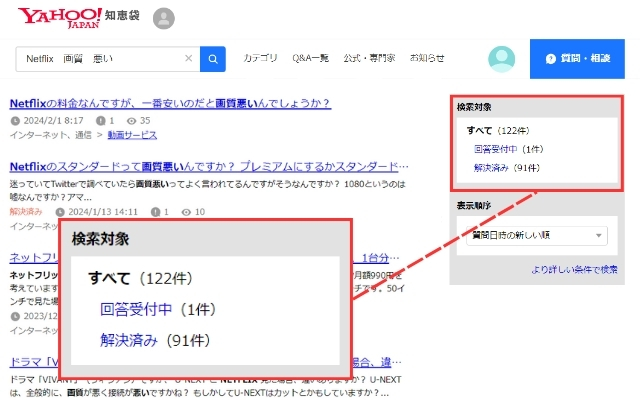
Task: Filter by 回答受付中 (1件) in the sidebar
Action: [509, 149]
